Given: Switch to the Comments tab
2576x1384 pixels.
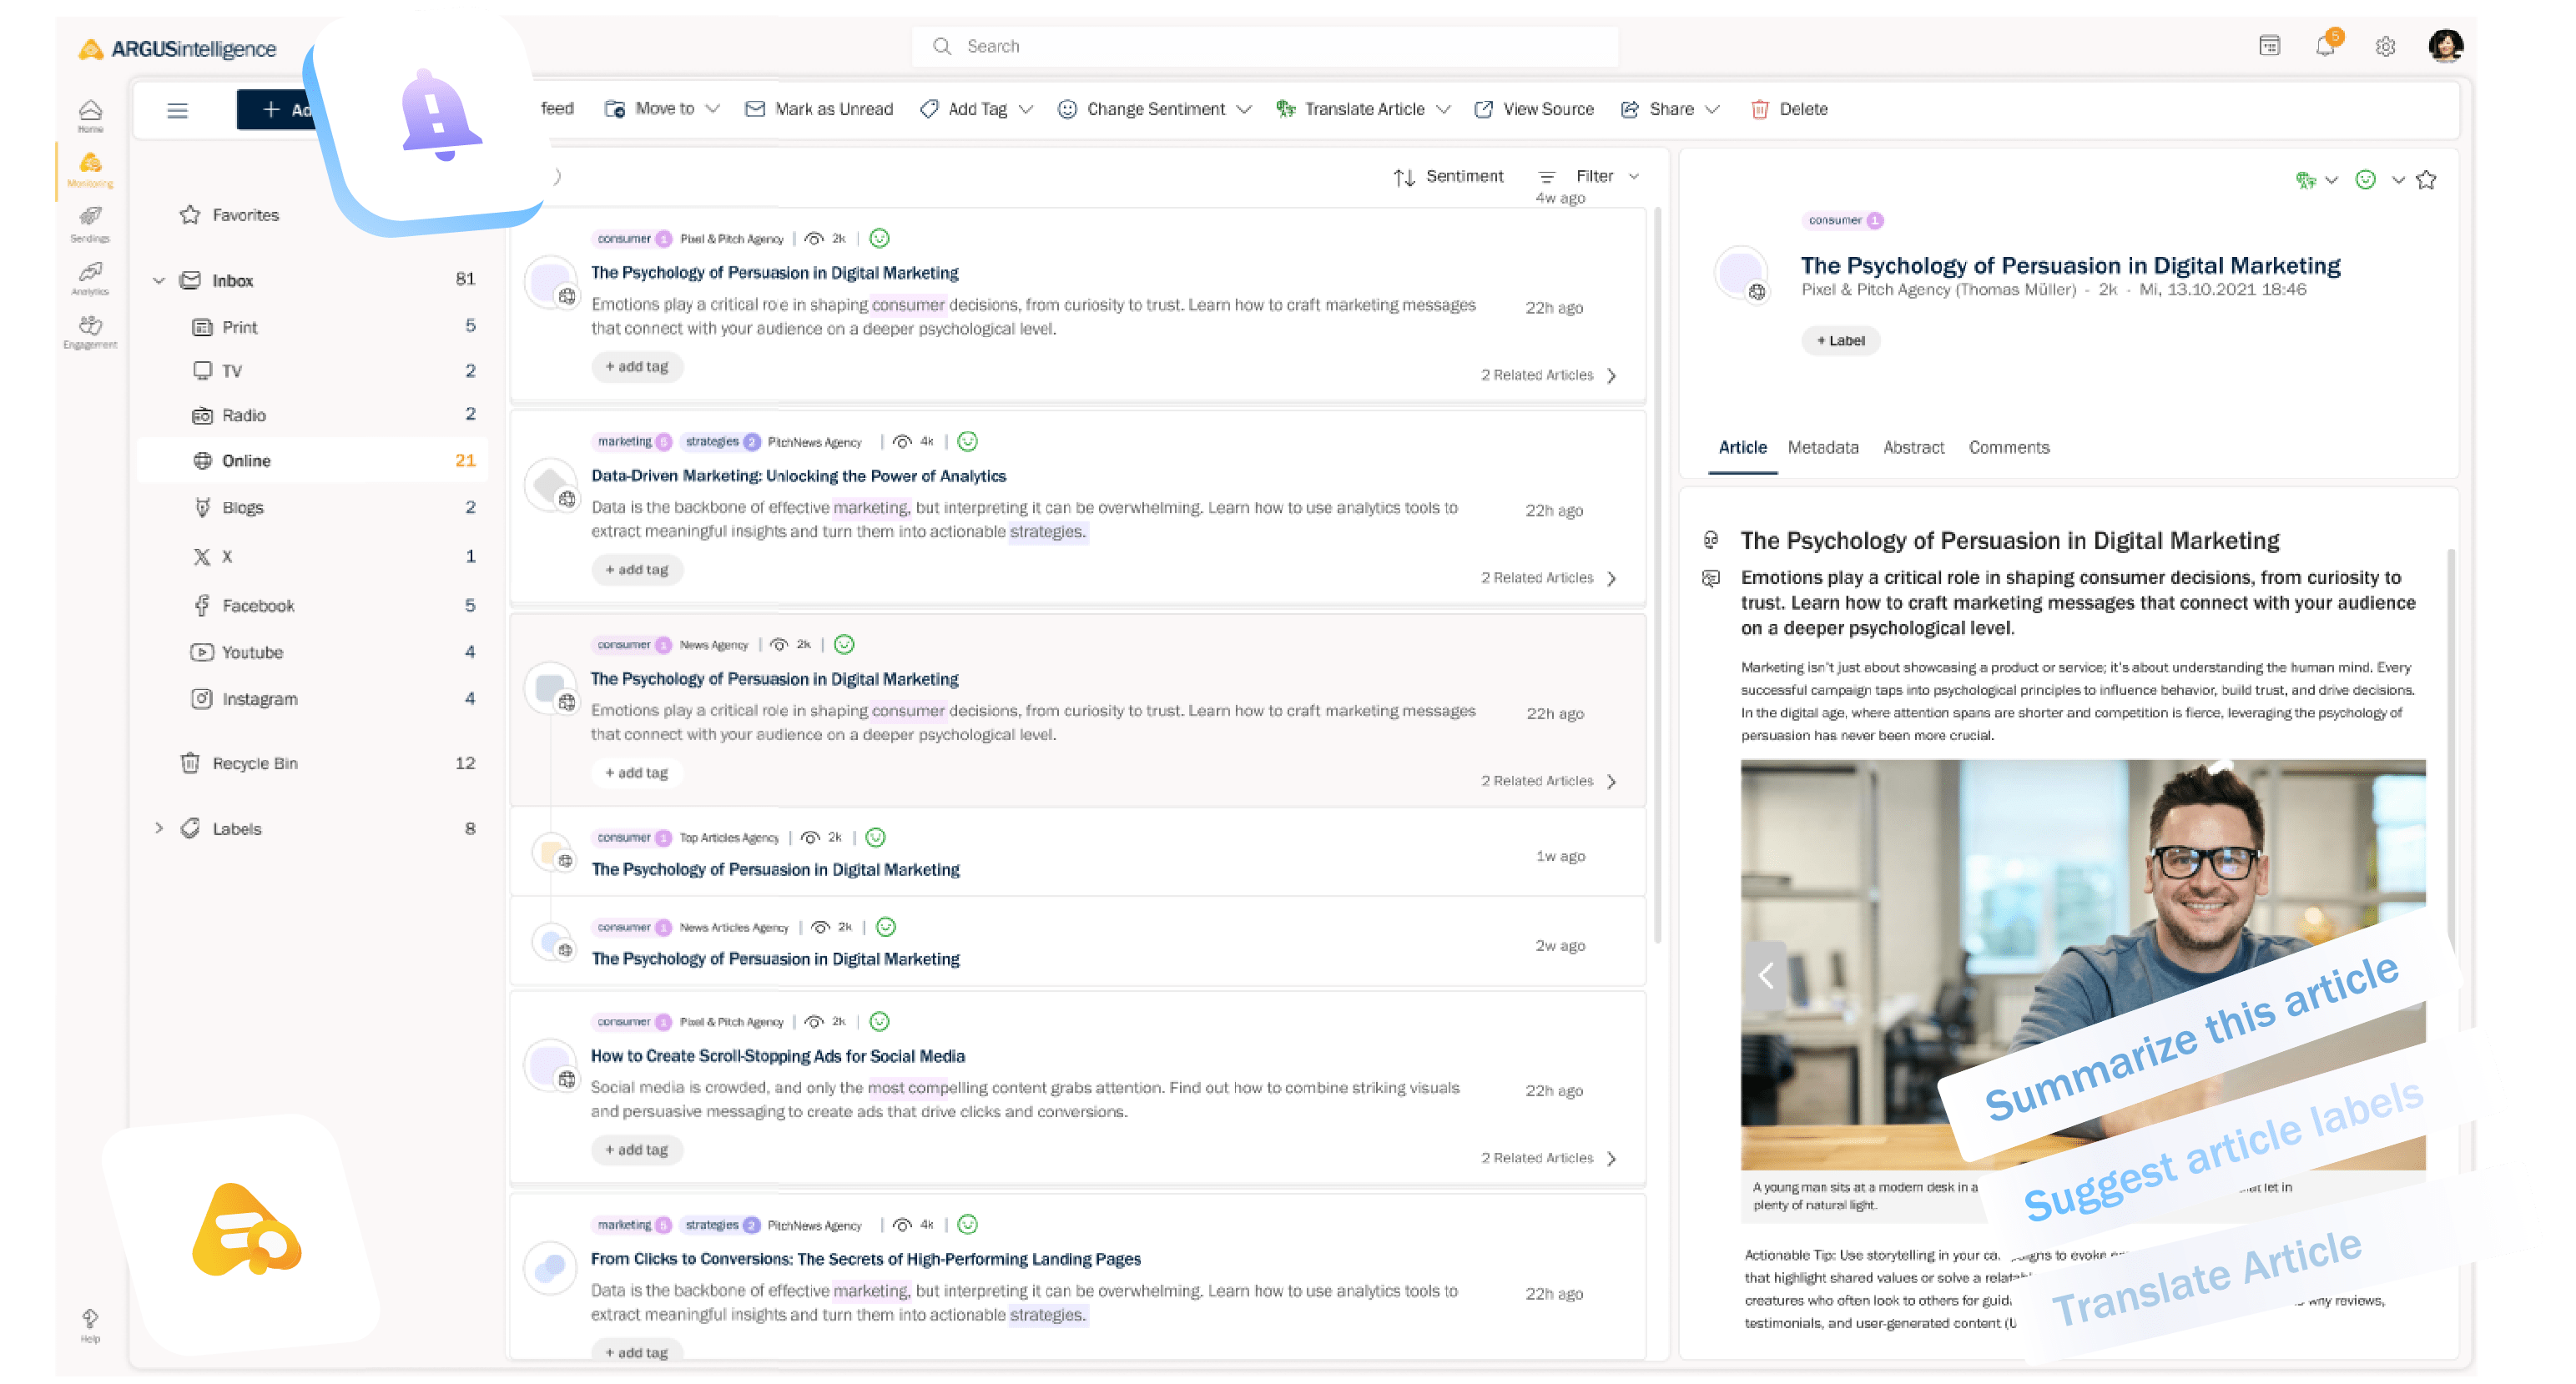Looking at the screenshot, I should click(2008, 447).
